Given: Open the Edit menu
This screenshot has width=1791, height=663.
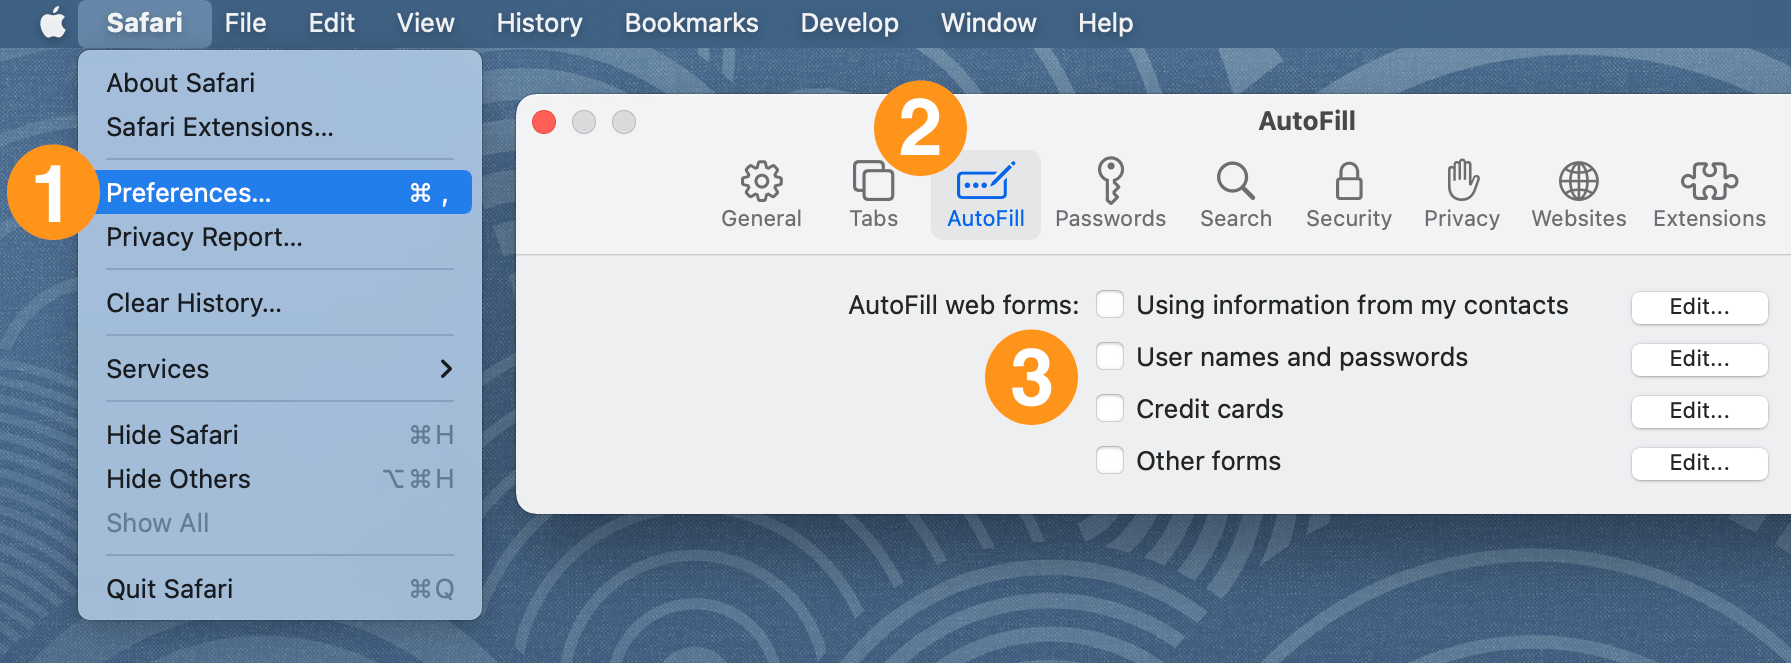Looking at the screenshot, I should pyautogui.click(x=331, y=22).
